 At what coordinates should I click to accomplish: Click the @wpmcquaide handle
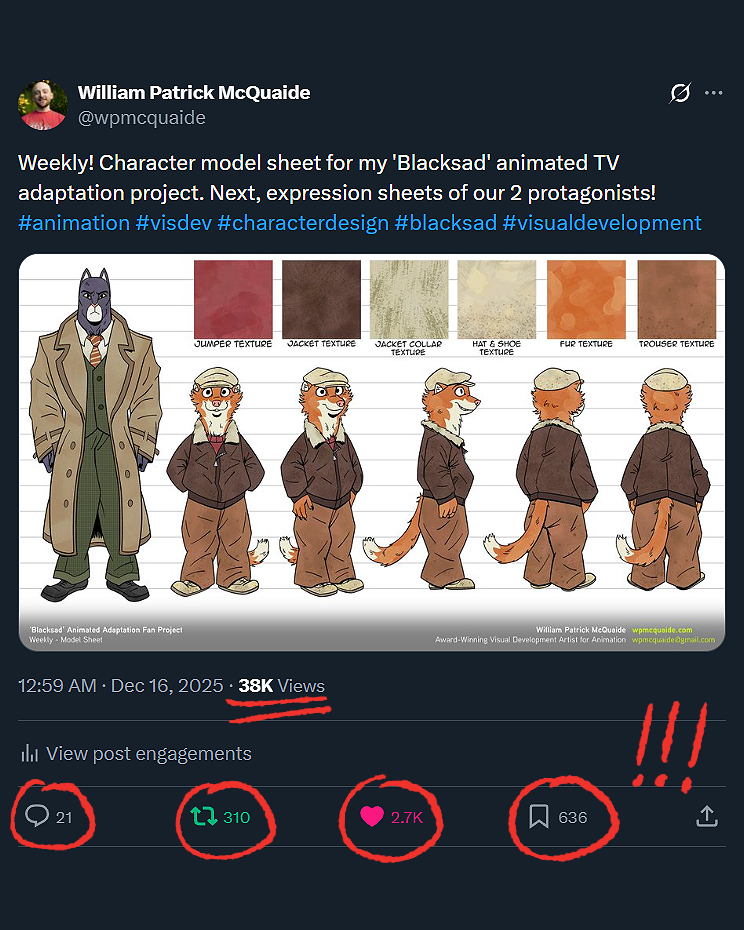(141, 118)
